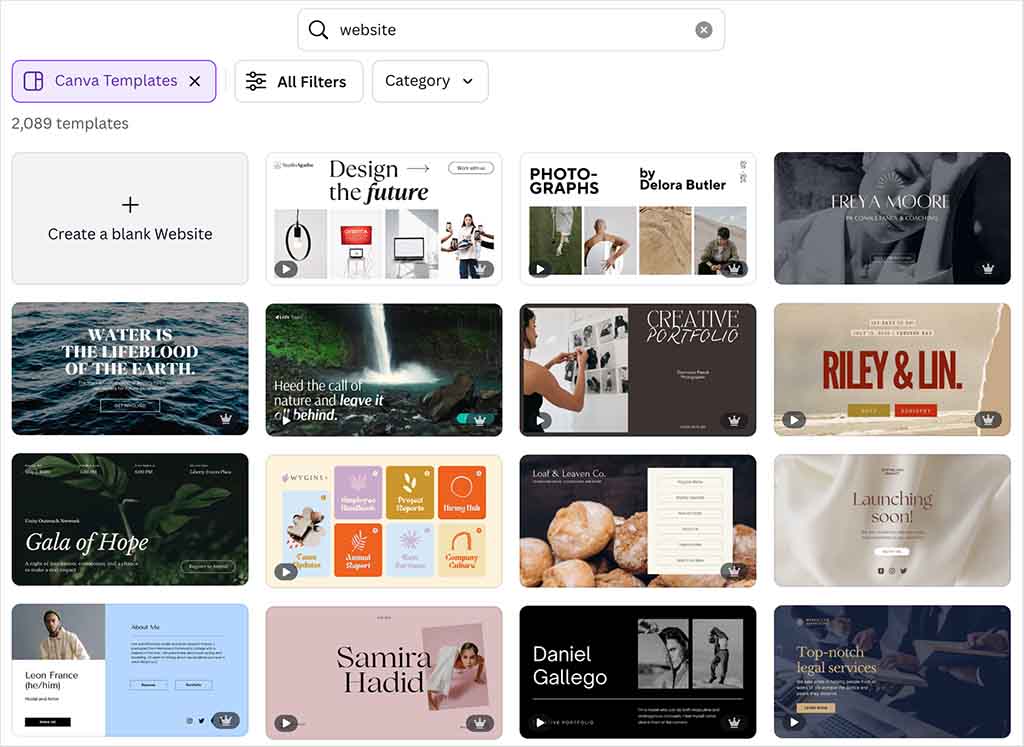Clear the search field text

(704, 30)
